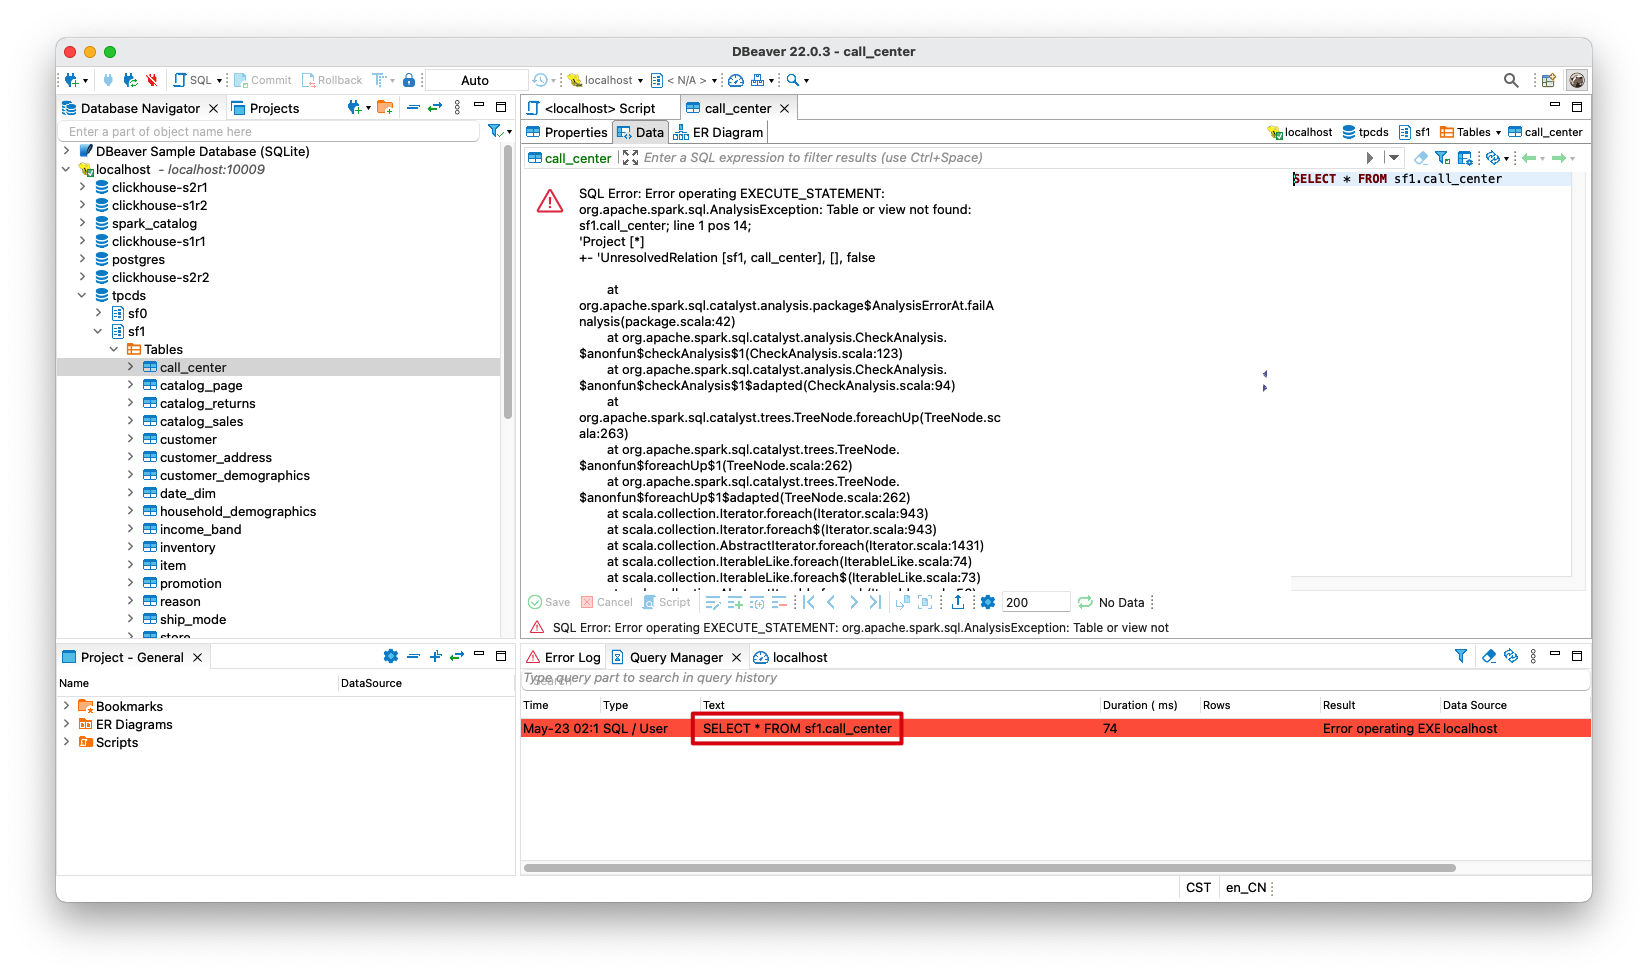Click the global search icon at top right
Screen dimensions: 1648x976
coord(1511,80)
